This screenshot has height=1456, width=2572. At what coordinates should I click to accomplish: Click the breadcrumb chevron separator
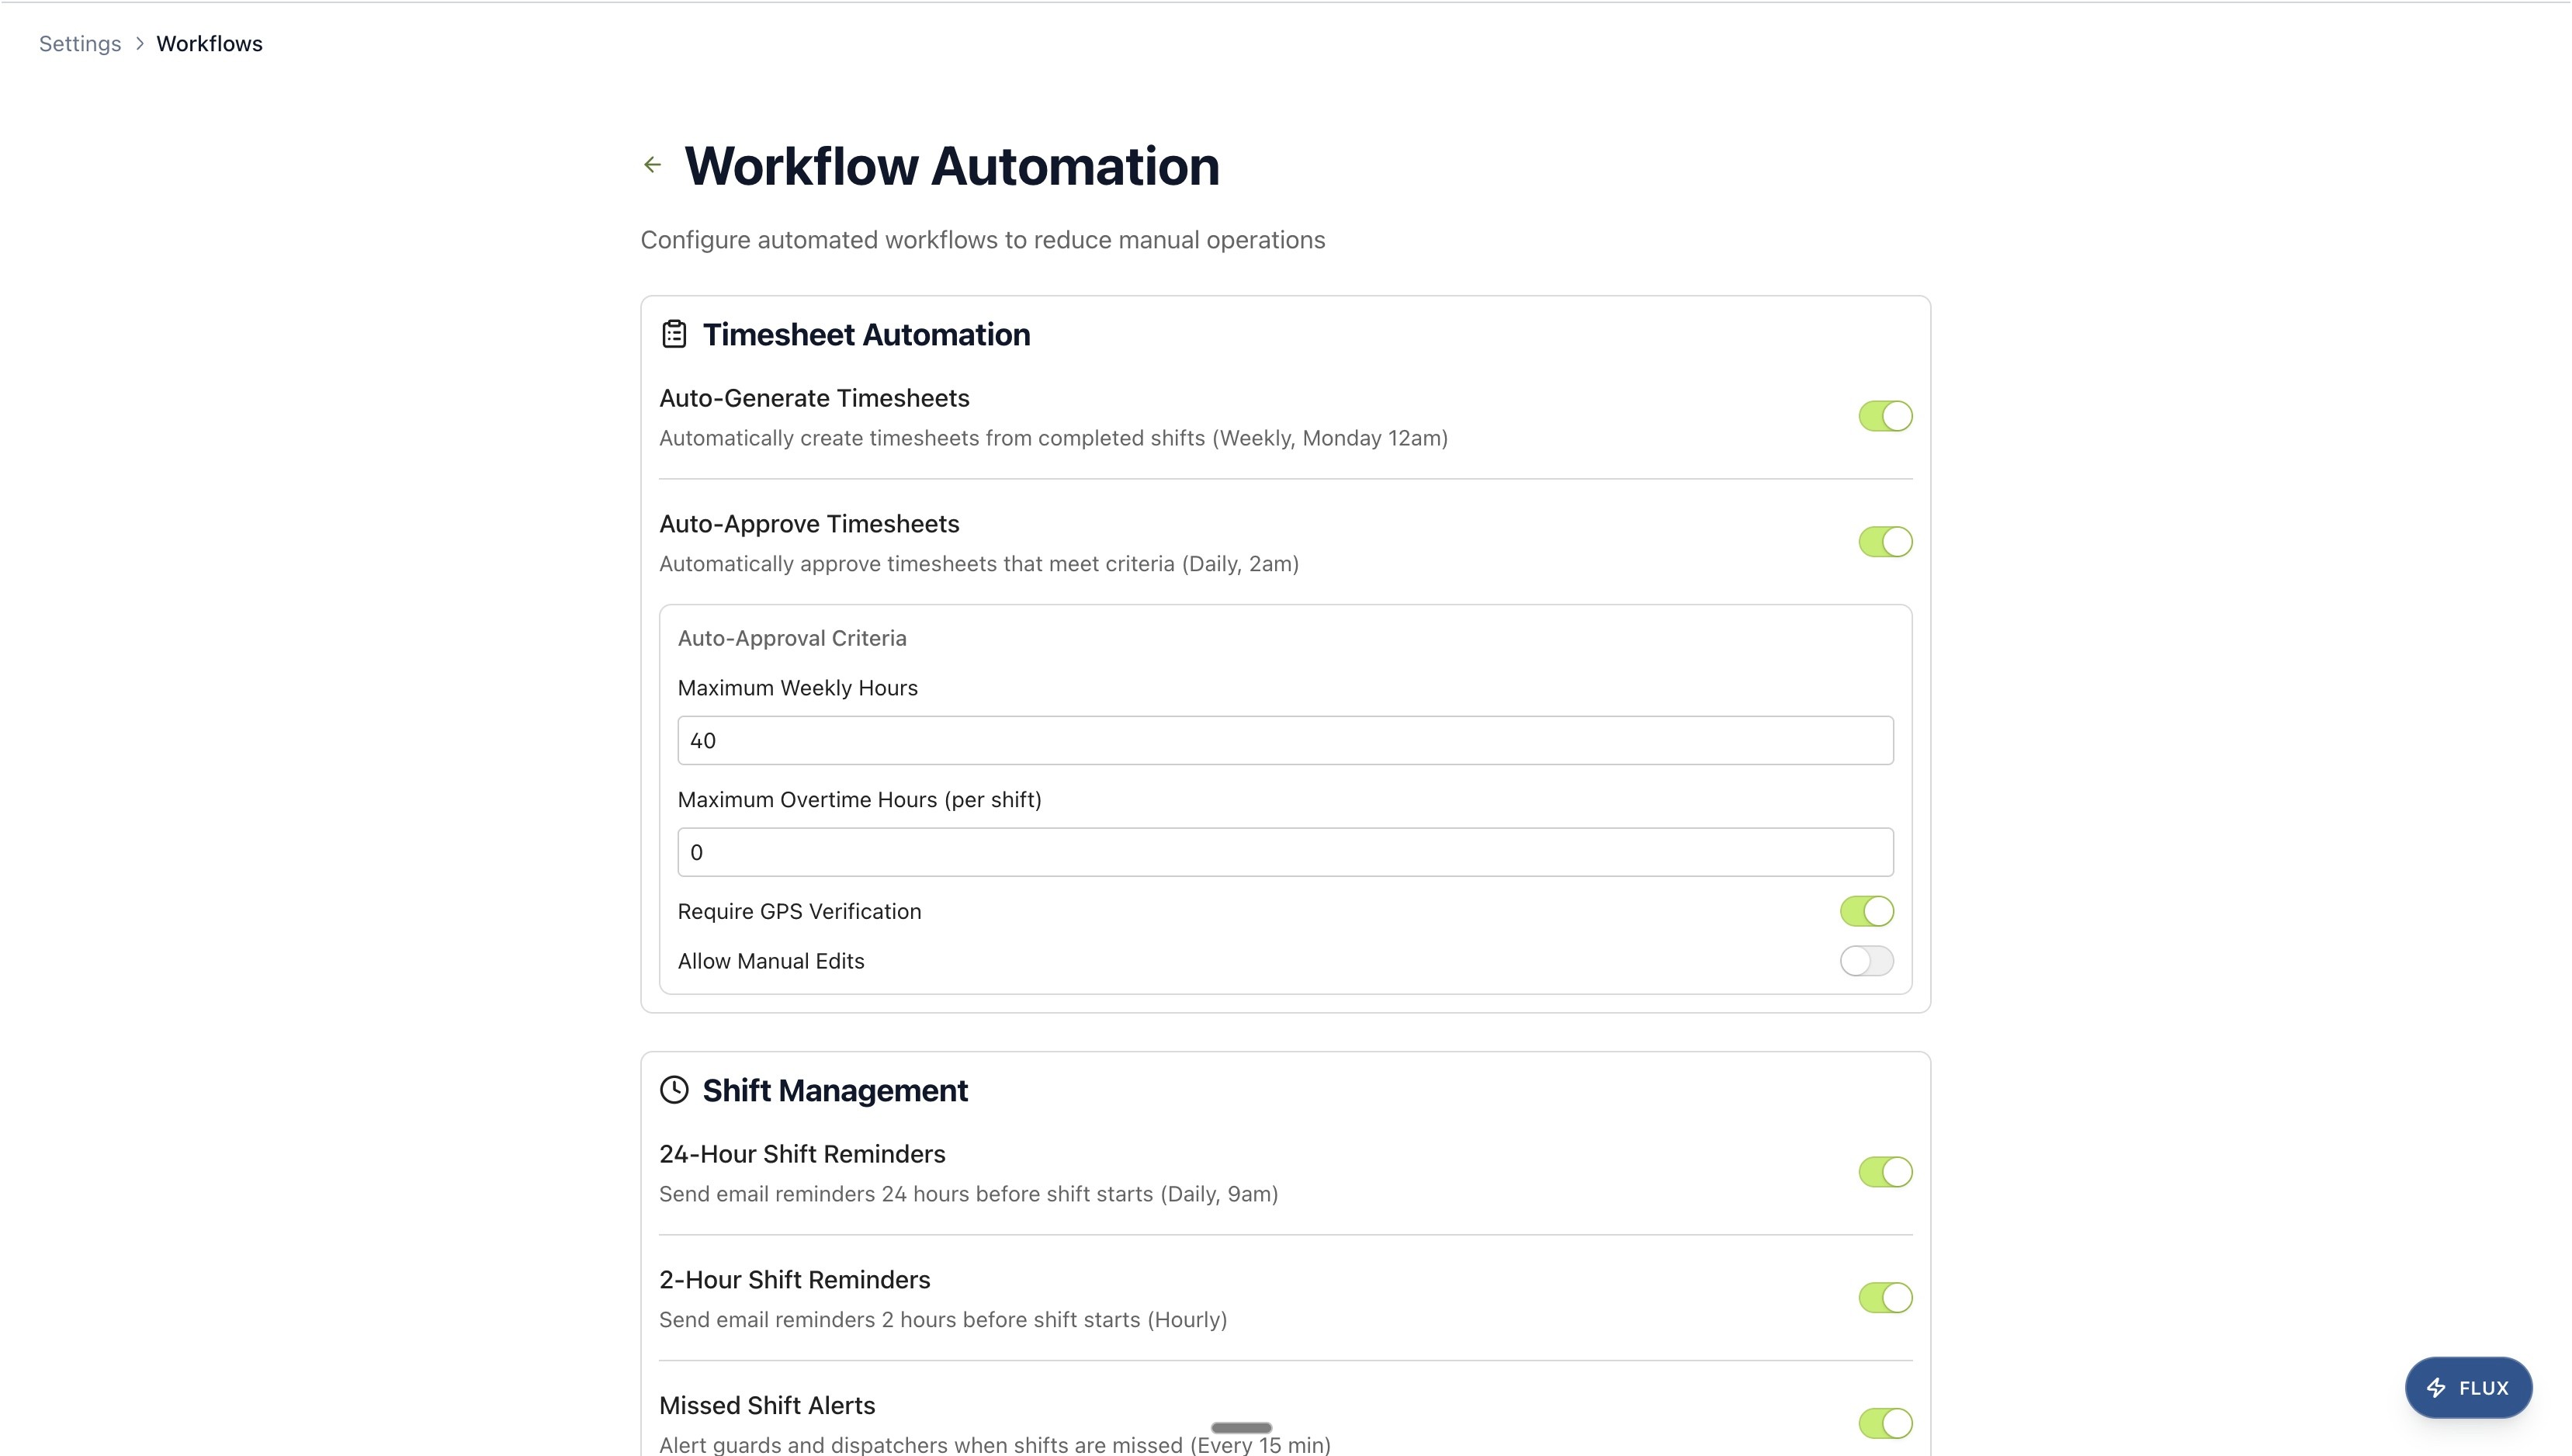(x=139, y=44)
